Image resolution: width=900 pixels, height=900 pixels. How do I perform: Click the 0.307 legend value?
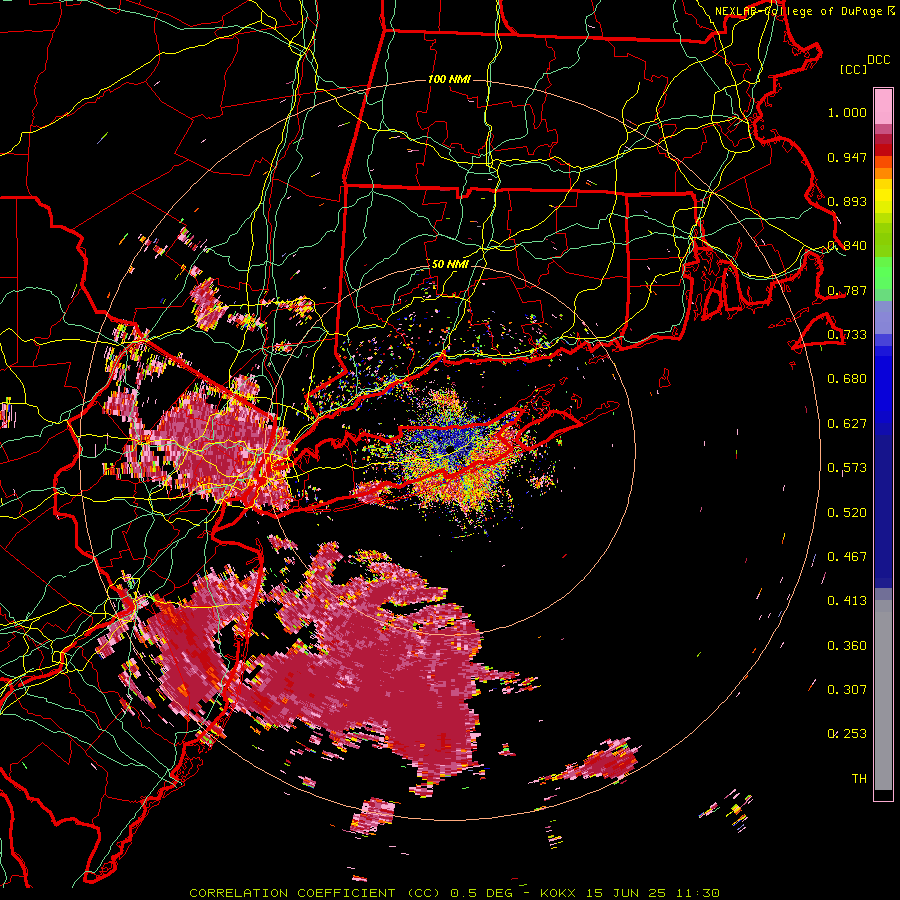847,690
